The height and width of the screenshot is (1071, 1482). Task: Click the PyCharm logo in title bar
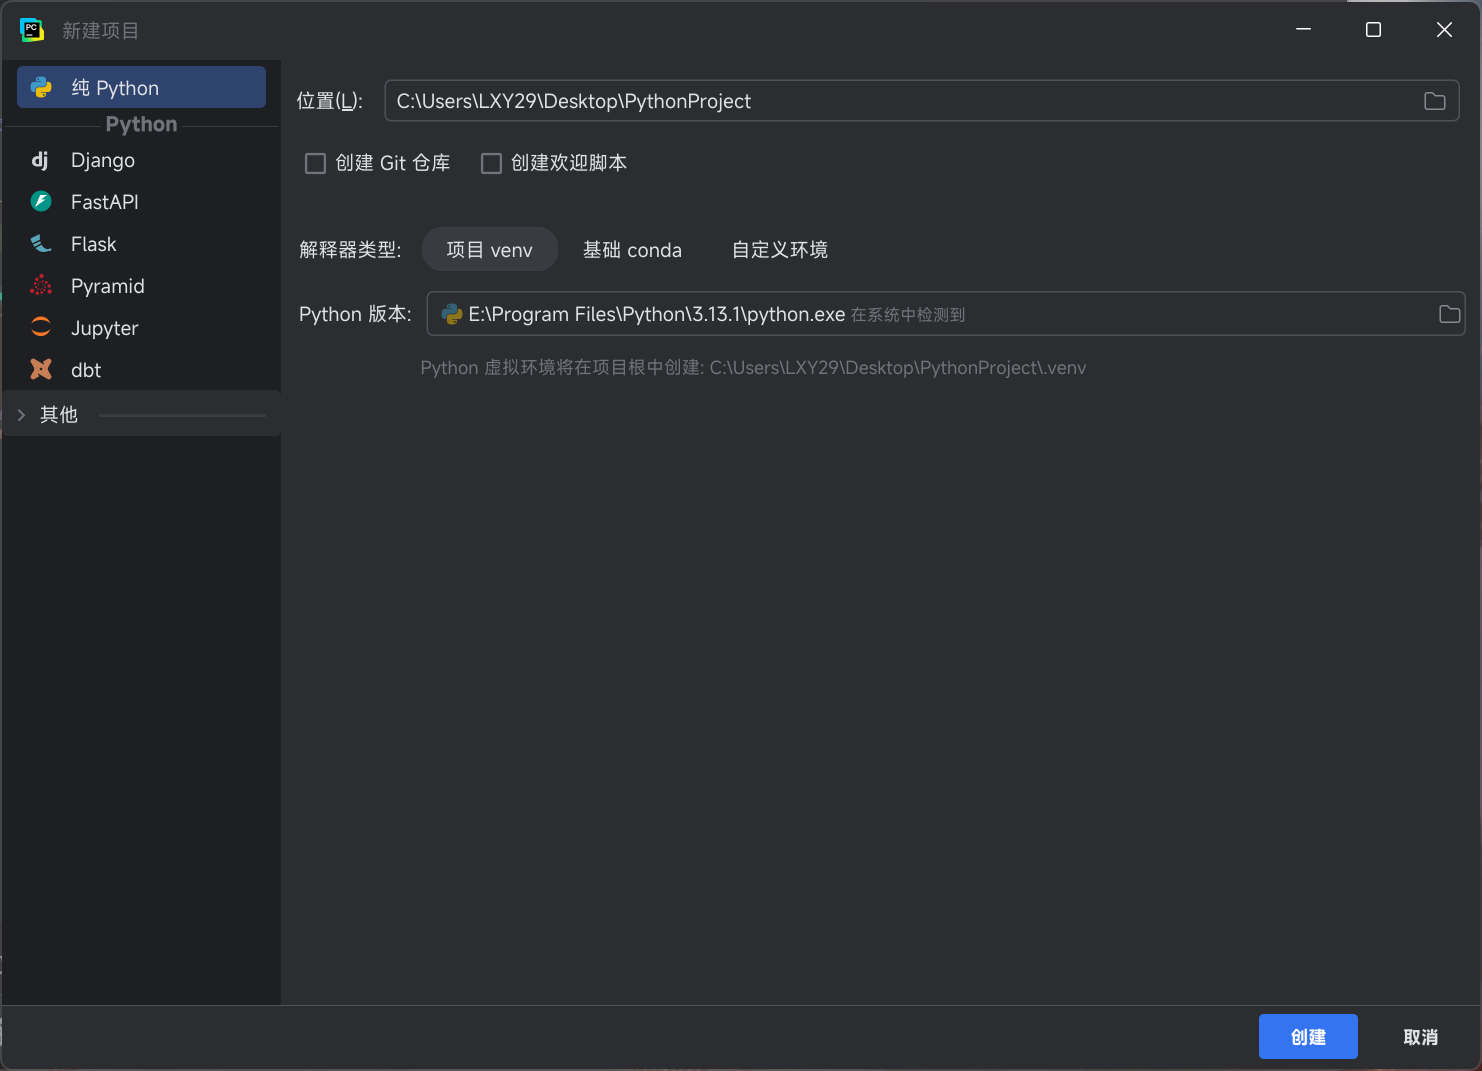[32, 30]
